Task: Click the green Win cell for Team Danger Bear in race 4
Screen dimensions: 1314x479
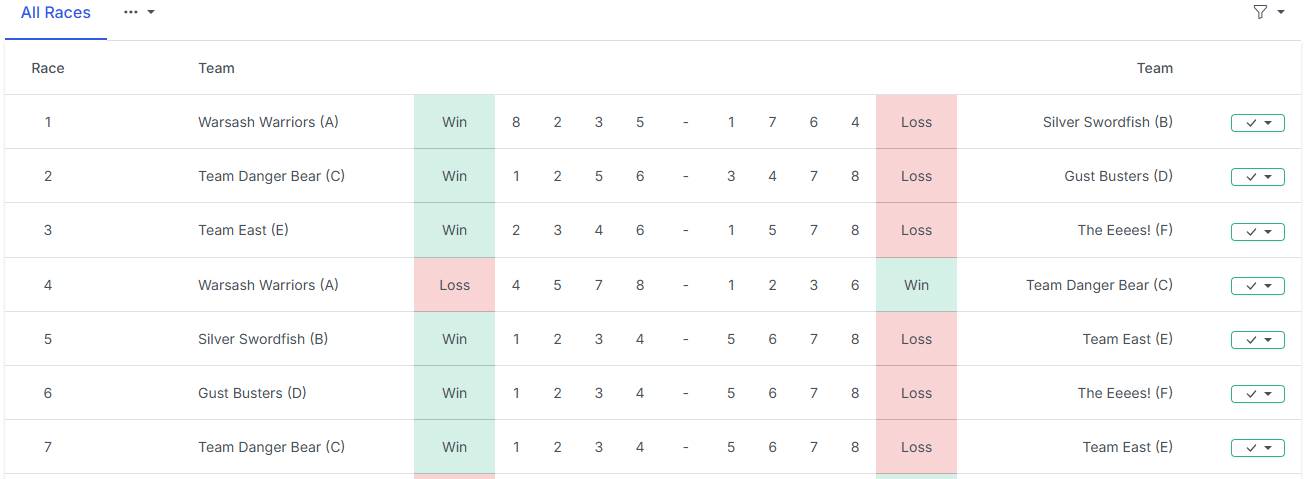Action: tap(916, 285)
